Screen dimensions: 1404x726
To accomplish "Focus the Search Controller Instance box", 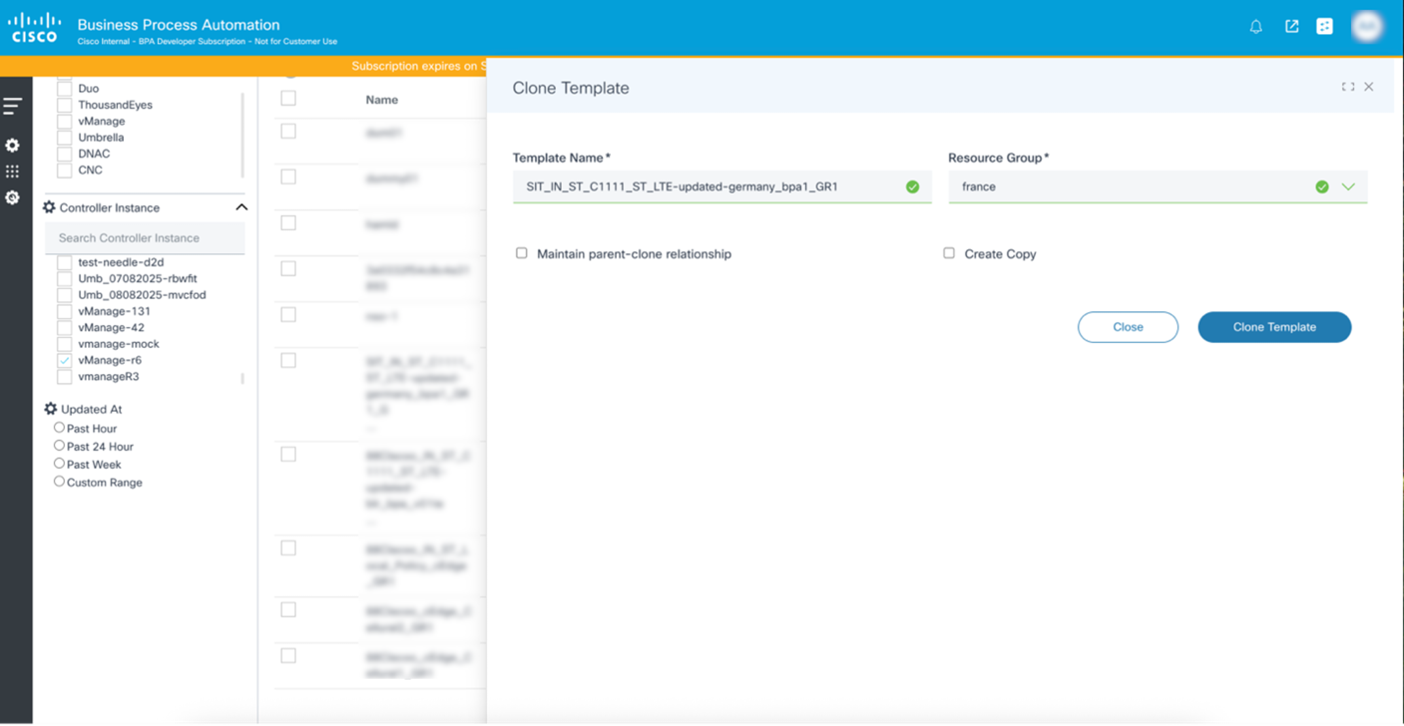I will coord(145,238).
